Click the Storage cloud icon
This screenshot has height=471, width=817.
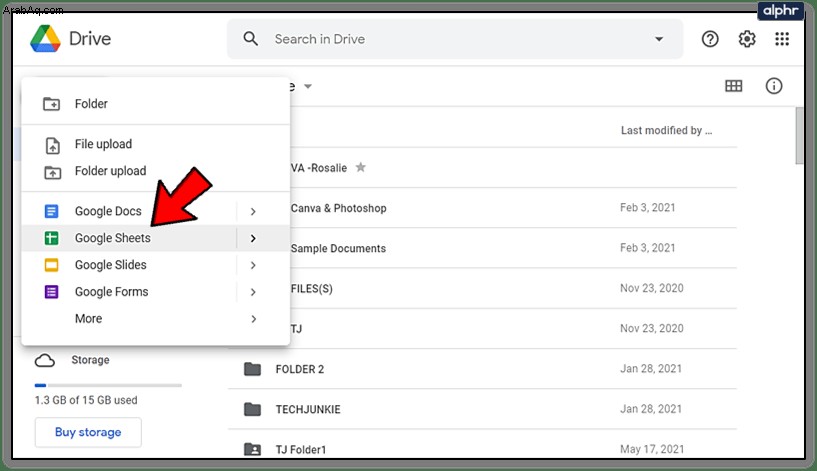(45, 361)
